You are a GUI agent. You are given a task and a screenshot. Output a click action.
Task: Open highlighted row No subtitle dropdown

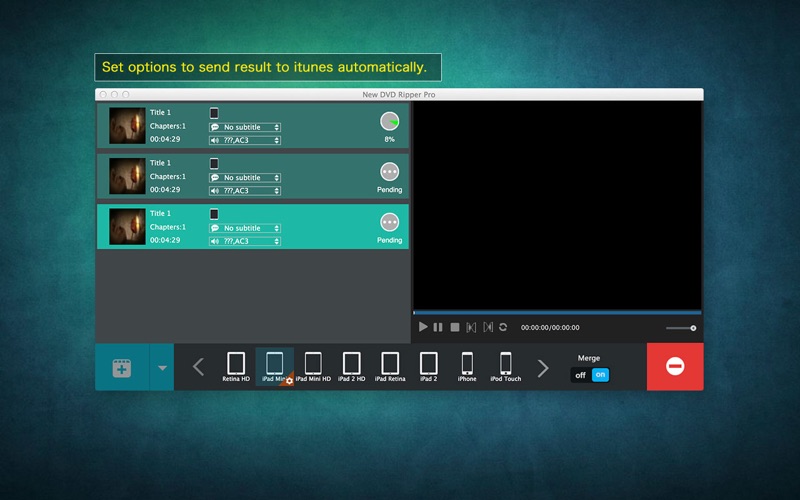245,228
